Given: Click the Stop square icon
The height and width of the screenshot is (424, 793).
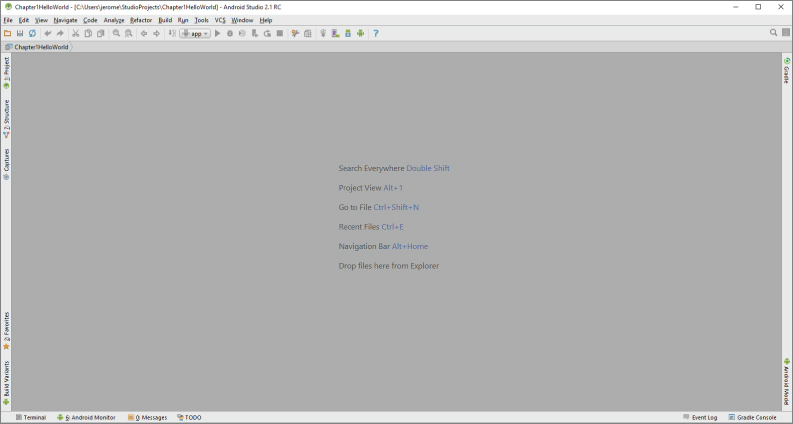Looking at the screenshot, I should pyautogui.click(x=280, y=33).
